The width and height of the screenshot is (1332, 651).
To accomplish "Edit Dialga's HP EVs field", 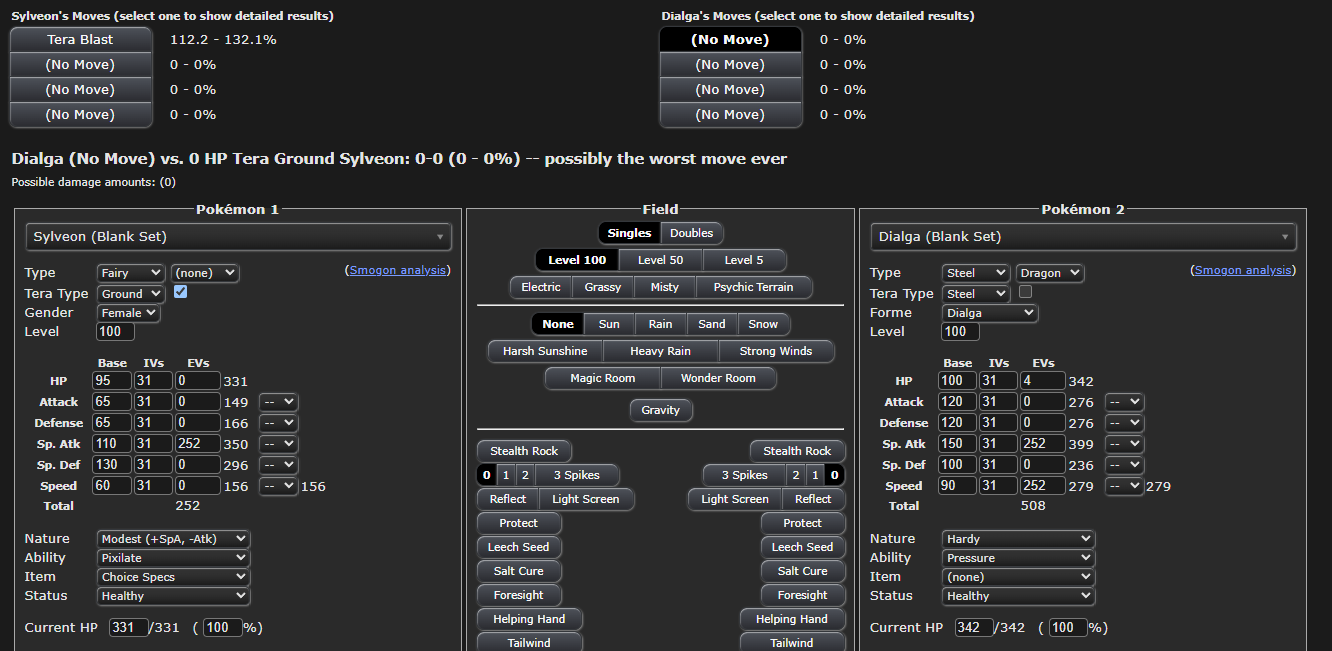I will 1043,381.
